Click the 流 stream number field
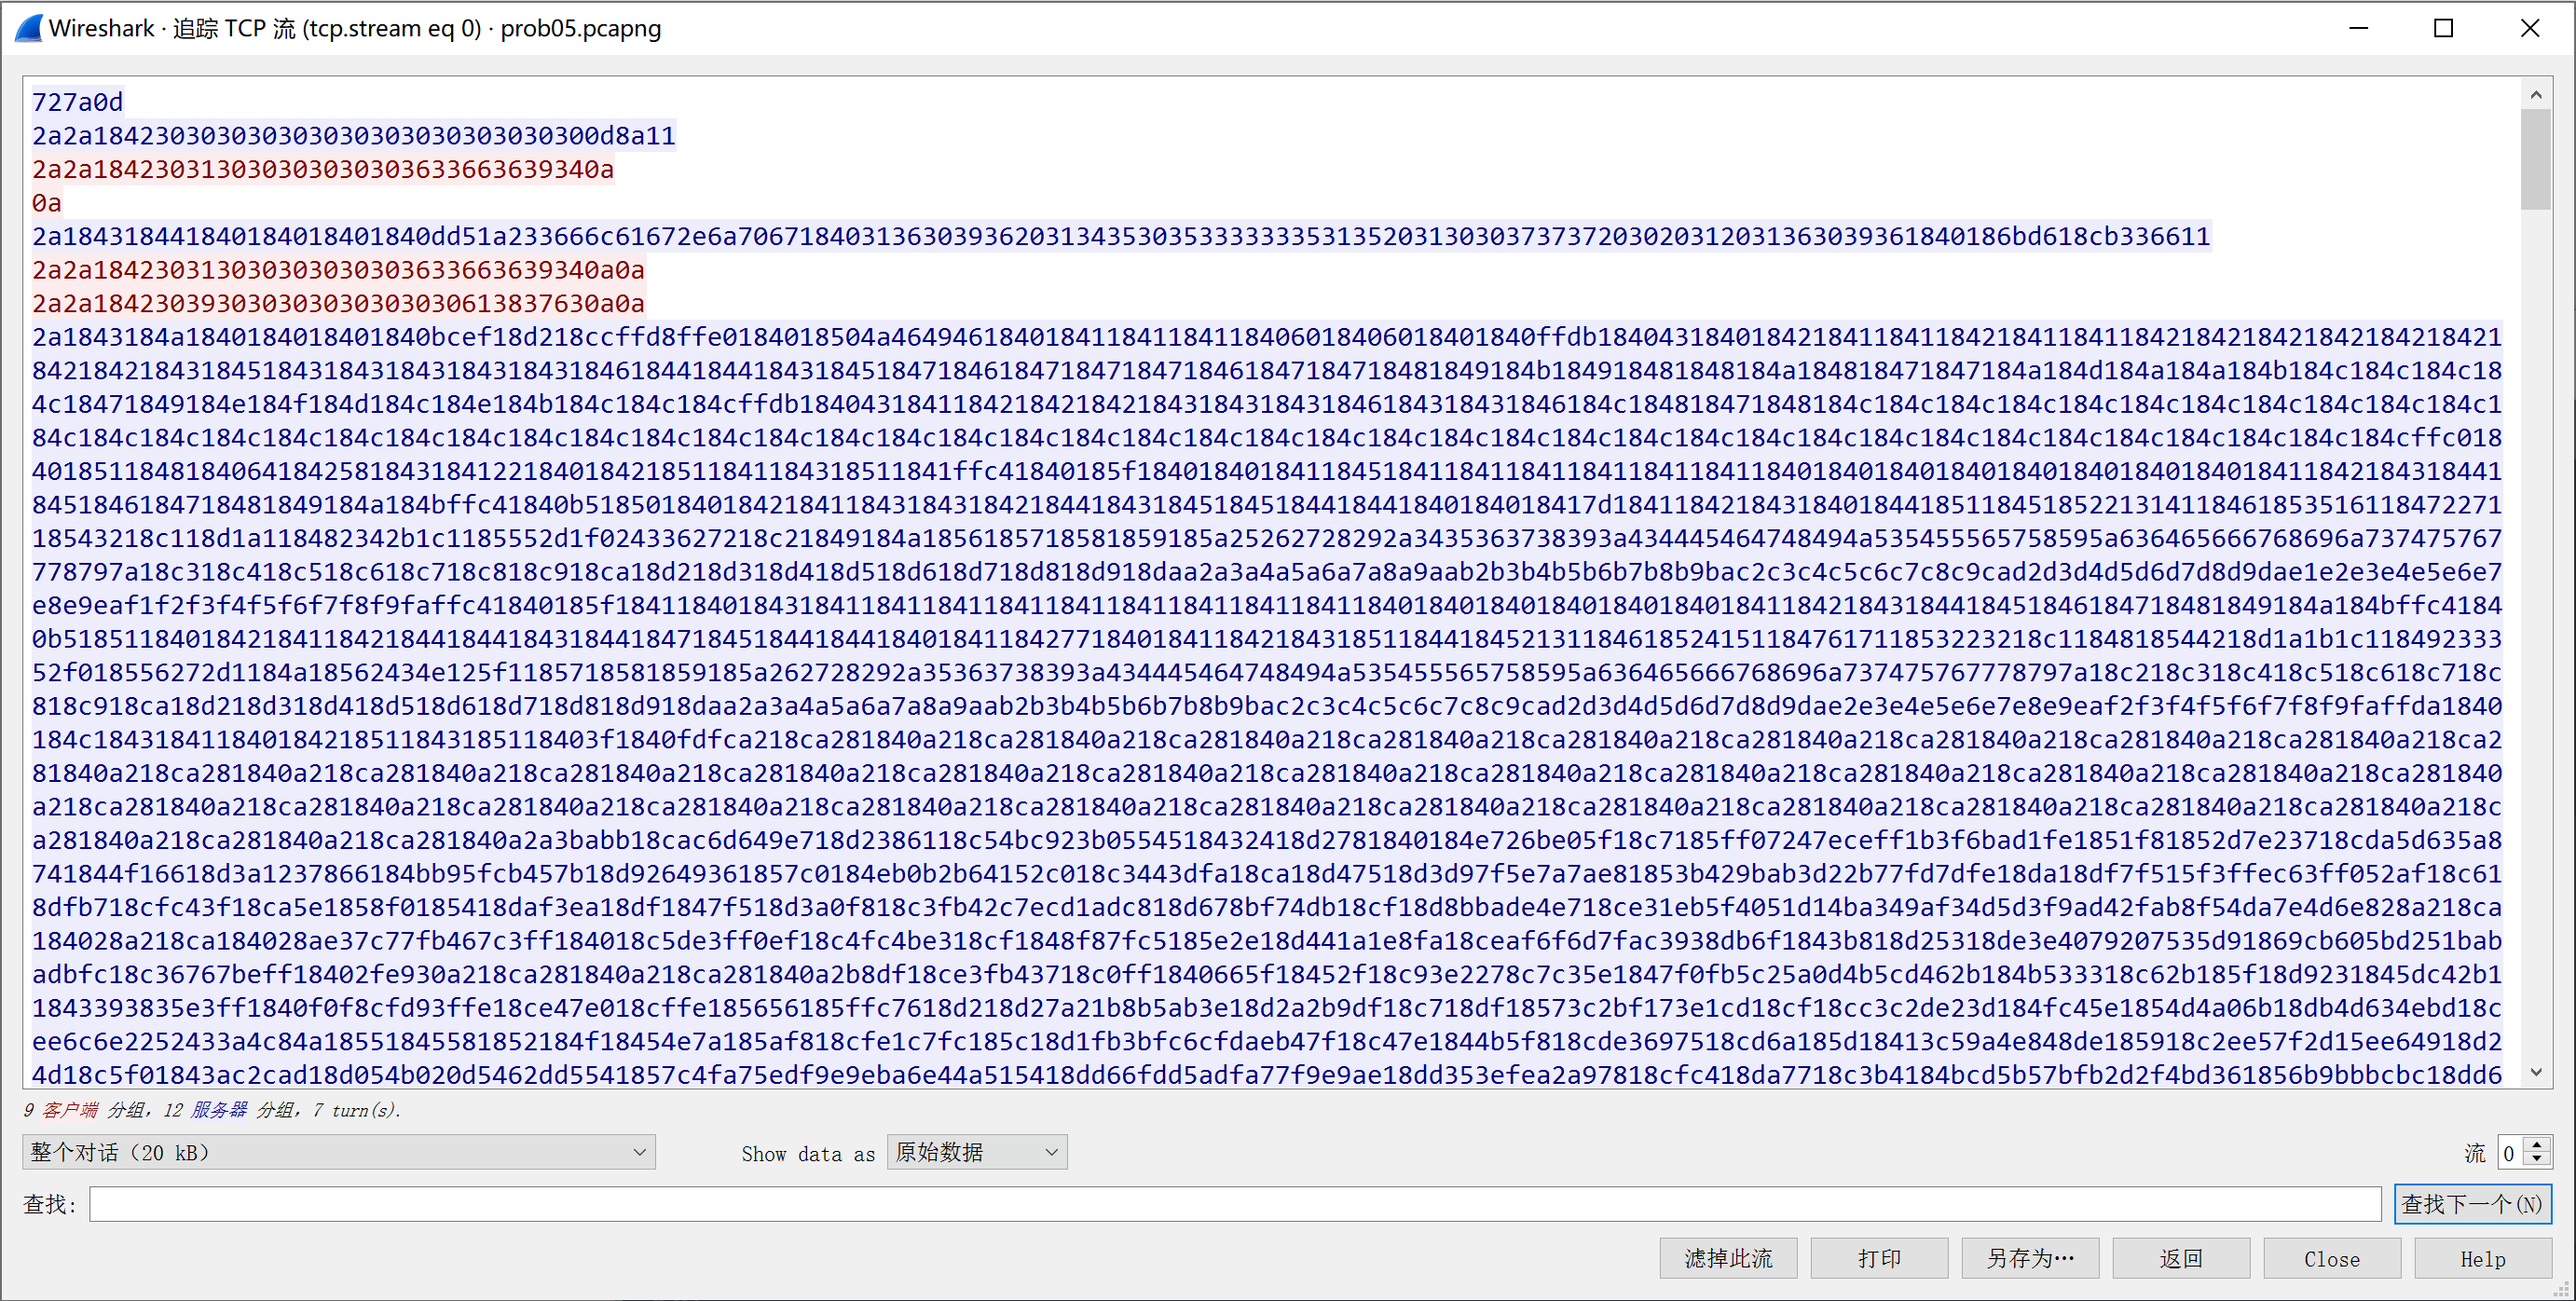The height and width of the screenshot is (1301, 2576). 2510,1152
